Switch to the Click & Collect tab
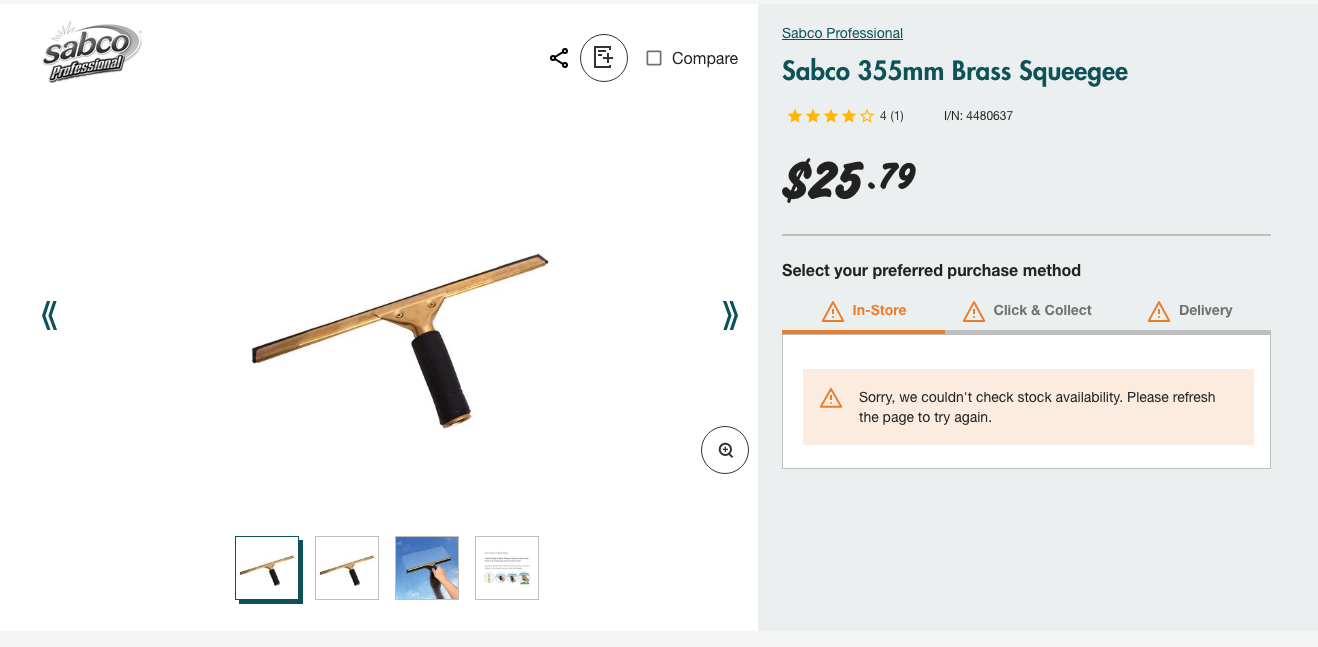1318x647 pixels. point(1040,310)
